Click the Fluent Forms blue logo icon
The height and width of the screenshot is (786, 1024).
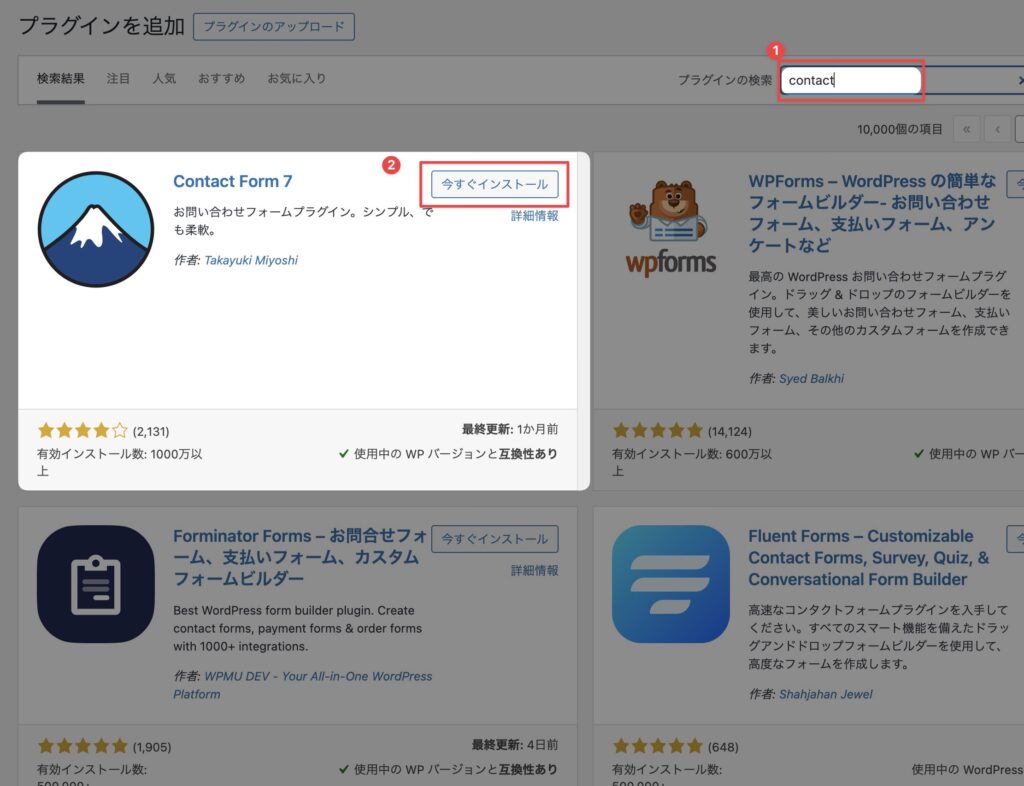click(671, 584)
